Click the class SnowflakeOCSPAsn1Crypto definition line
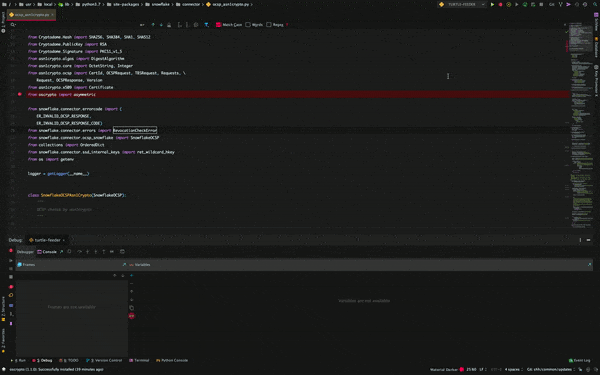This screenshot has width=600, height=375. [x=77, y=195]
